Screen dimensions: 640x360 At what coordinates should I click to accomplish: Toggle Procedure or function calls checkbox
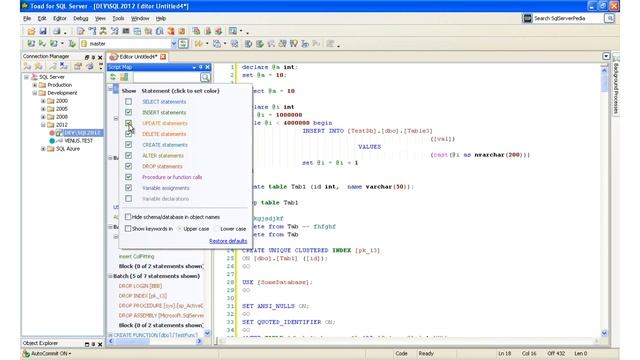(129, 177)
